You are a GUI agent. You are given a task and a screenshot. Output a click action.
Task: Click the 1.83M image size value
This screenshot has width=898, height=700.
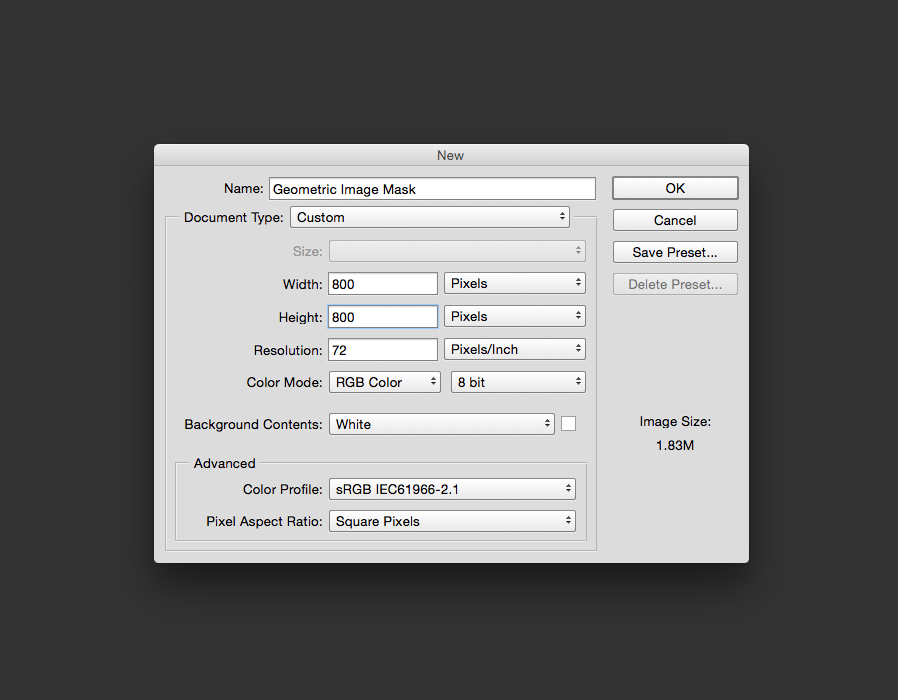(x=675, y=446)
